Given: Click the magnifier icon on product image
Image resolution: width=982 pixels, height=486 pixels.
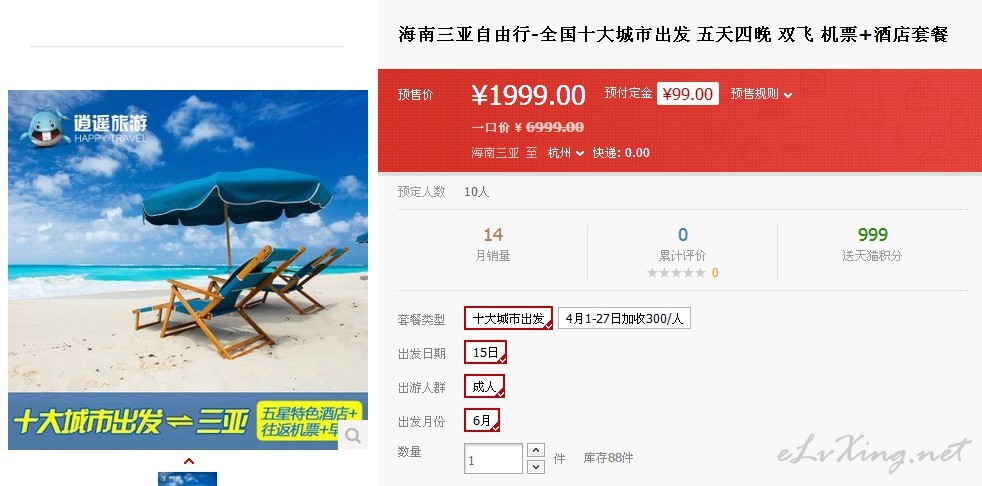Looking at the screenshot, I should (x=353, y=435).
